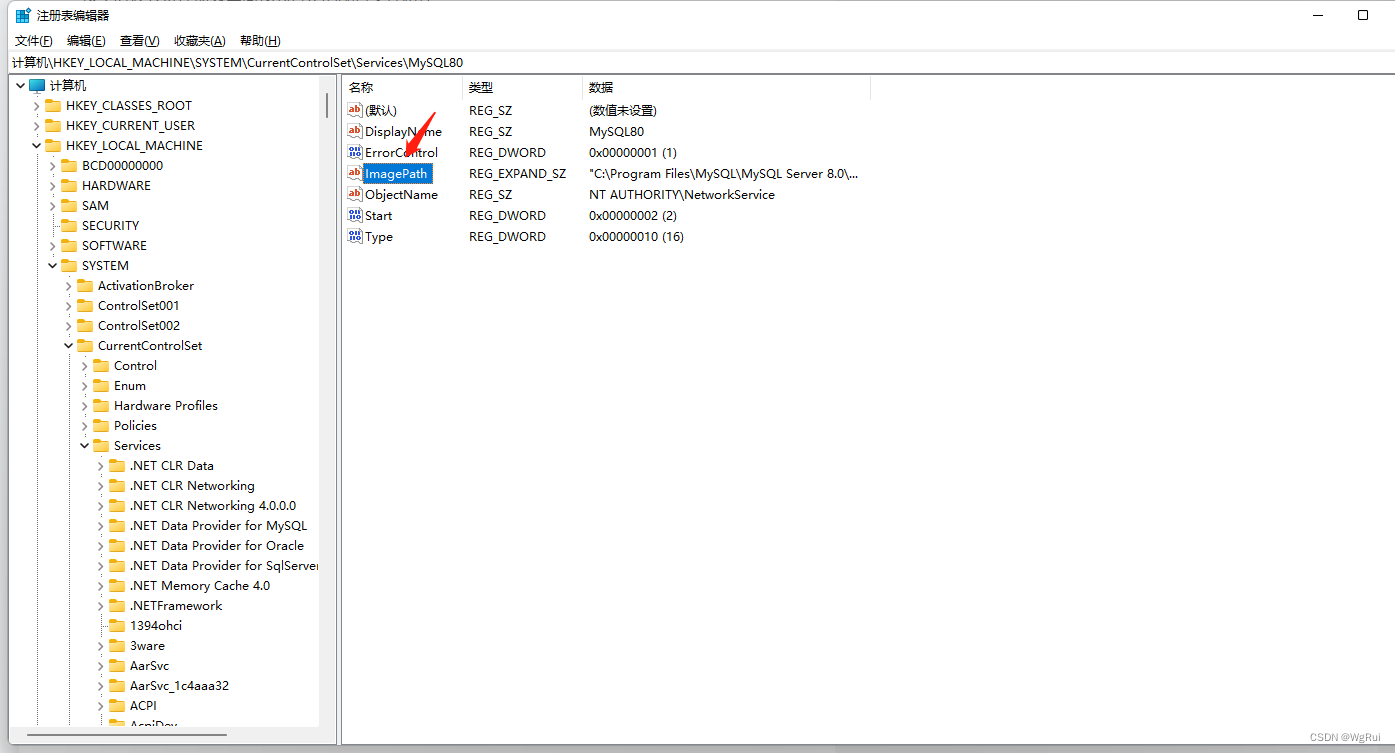The image size is (1395, 753).
Task: Click the DWORD icon next to Type
Action: click(354, 236)
